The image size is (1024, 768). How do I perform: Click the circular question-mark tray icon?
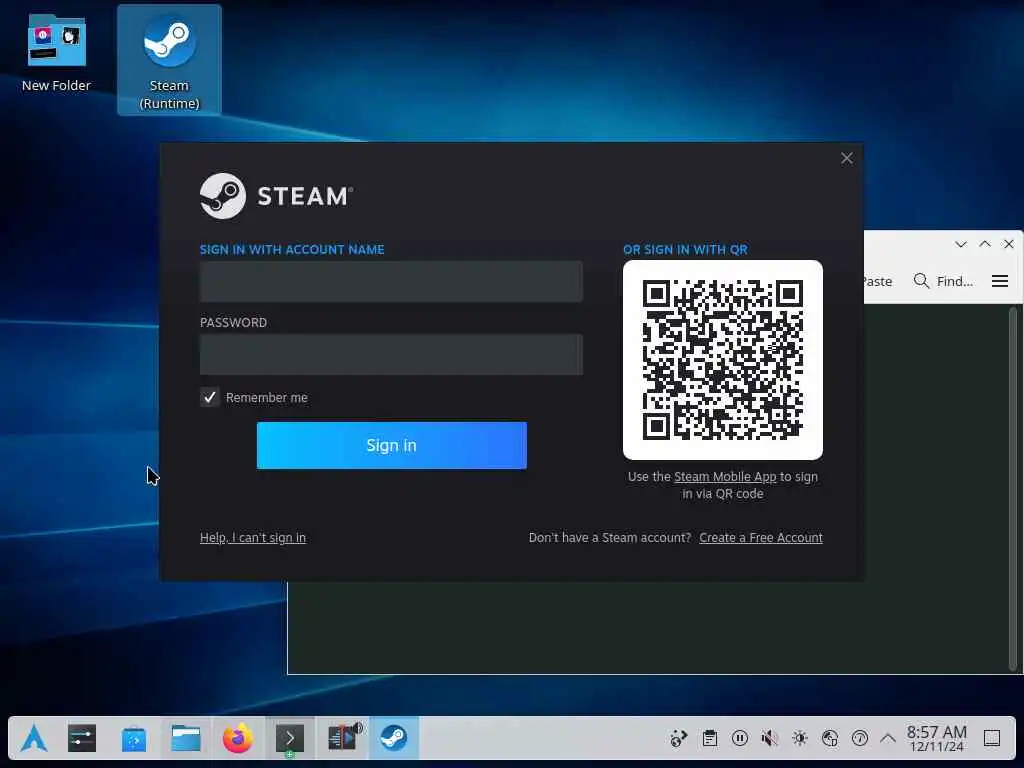coord(860,739)
